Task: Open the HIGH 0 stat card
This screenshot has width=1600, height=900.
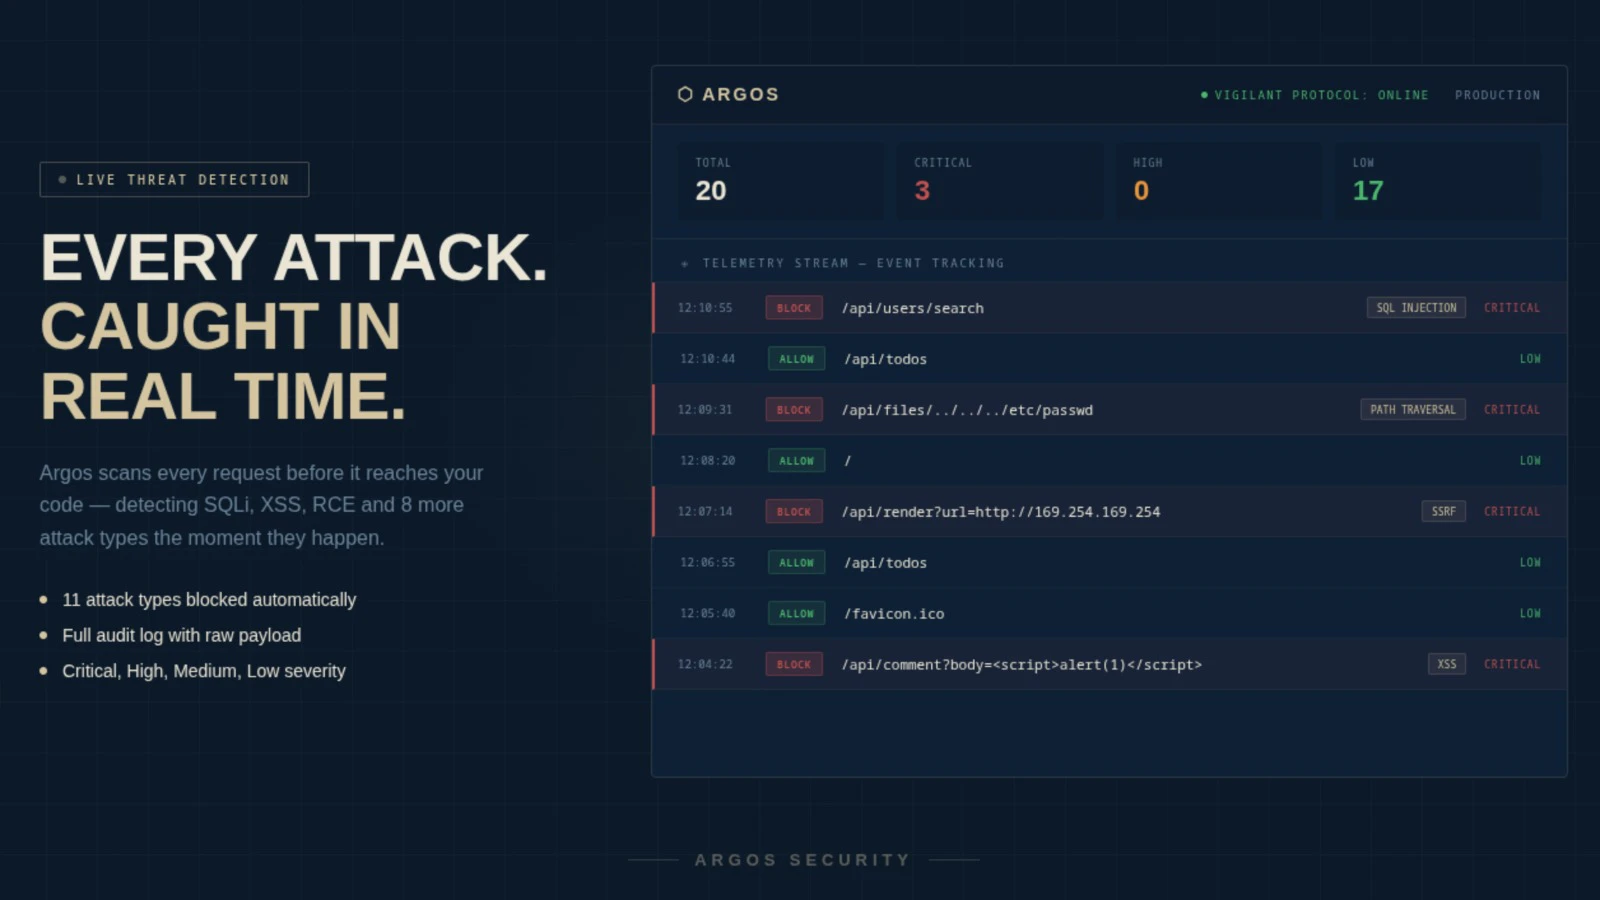Action: 1220,181
